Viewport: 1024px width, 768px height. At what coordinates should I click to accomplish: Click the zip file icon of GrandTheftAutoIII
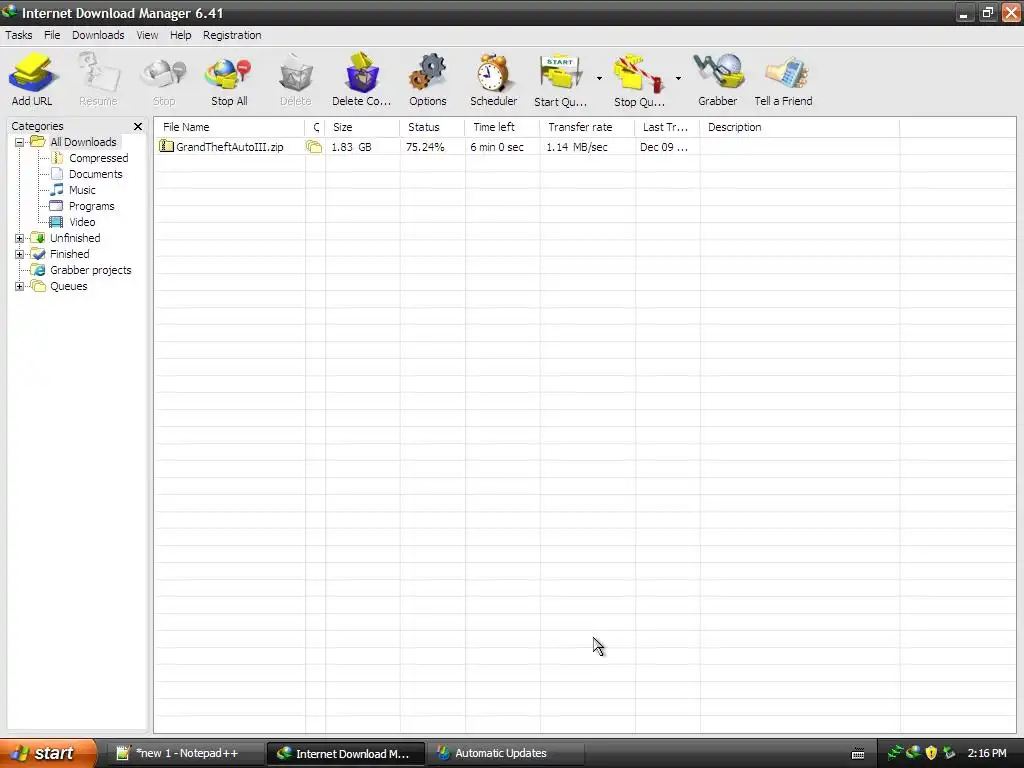pyautogui.click(x=167, y=147)
